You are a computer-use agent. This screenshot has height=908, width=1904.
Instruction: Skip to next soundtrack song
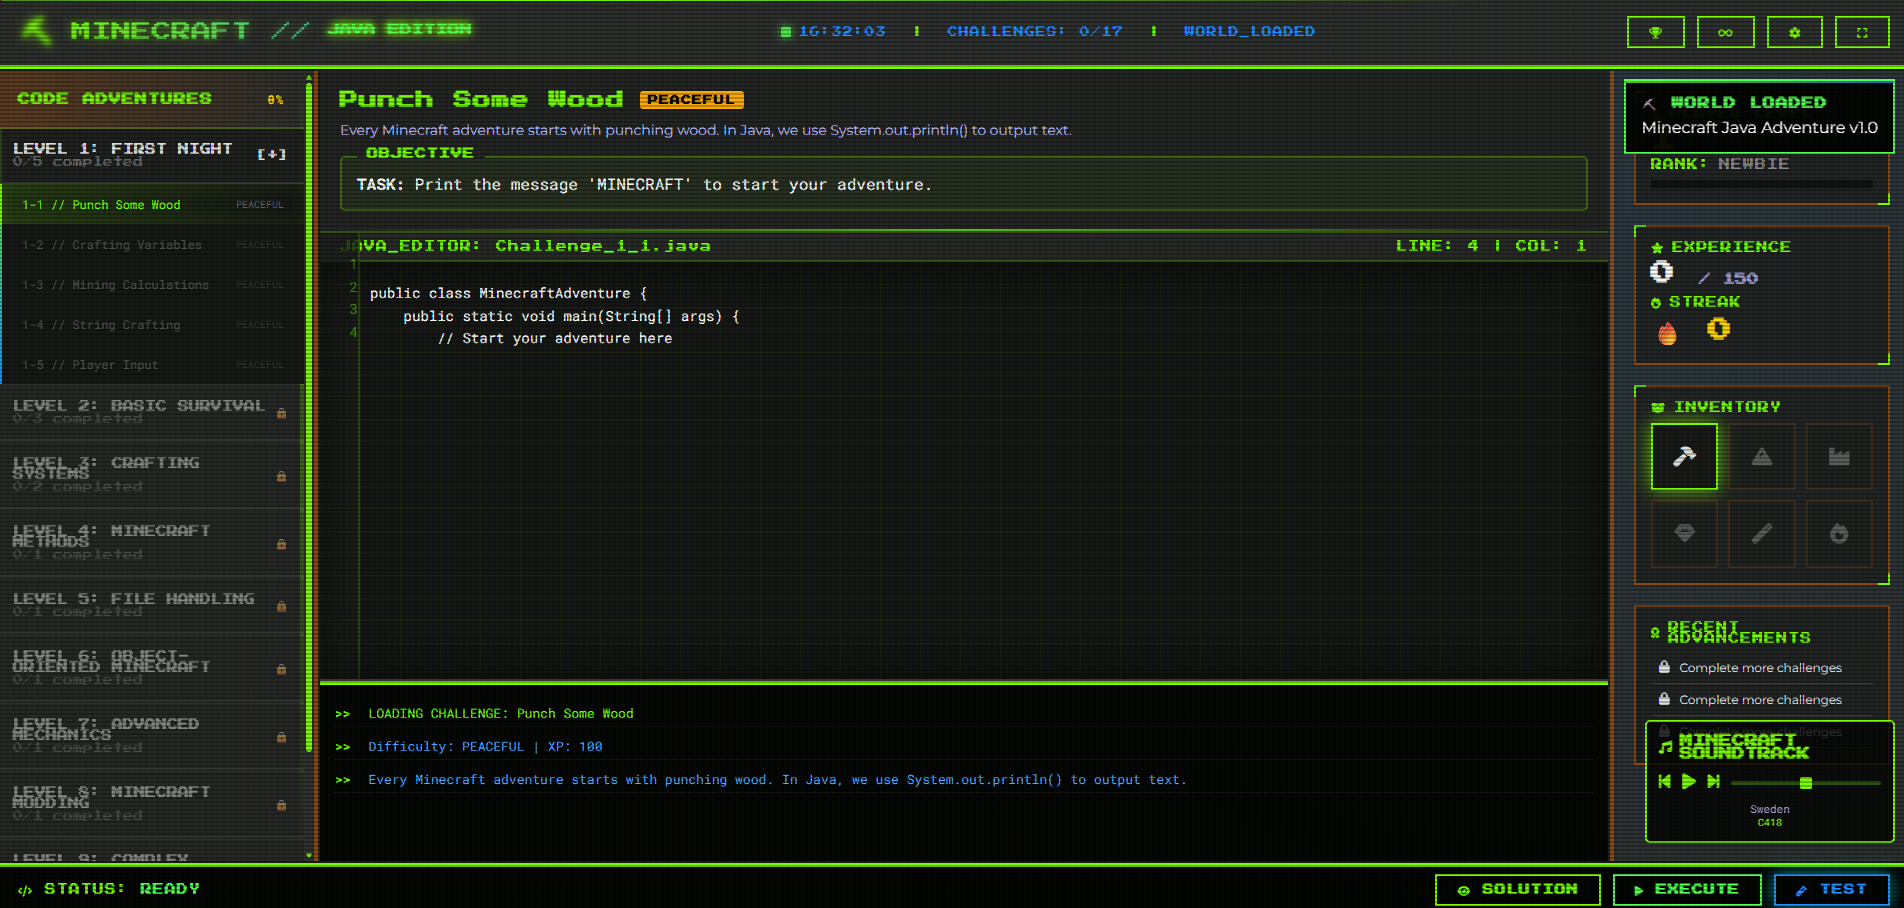pos(1713,781)
